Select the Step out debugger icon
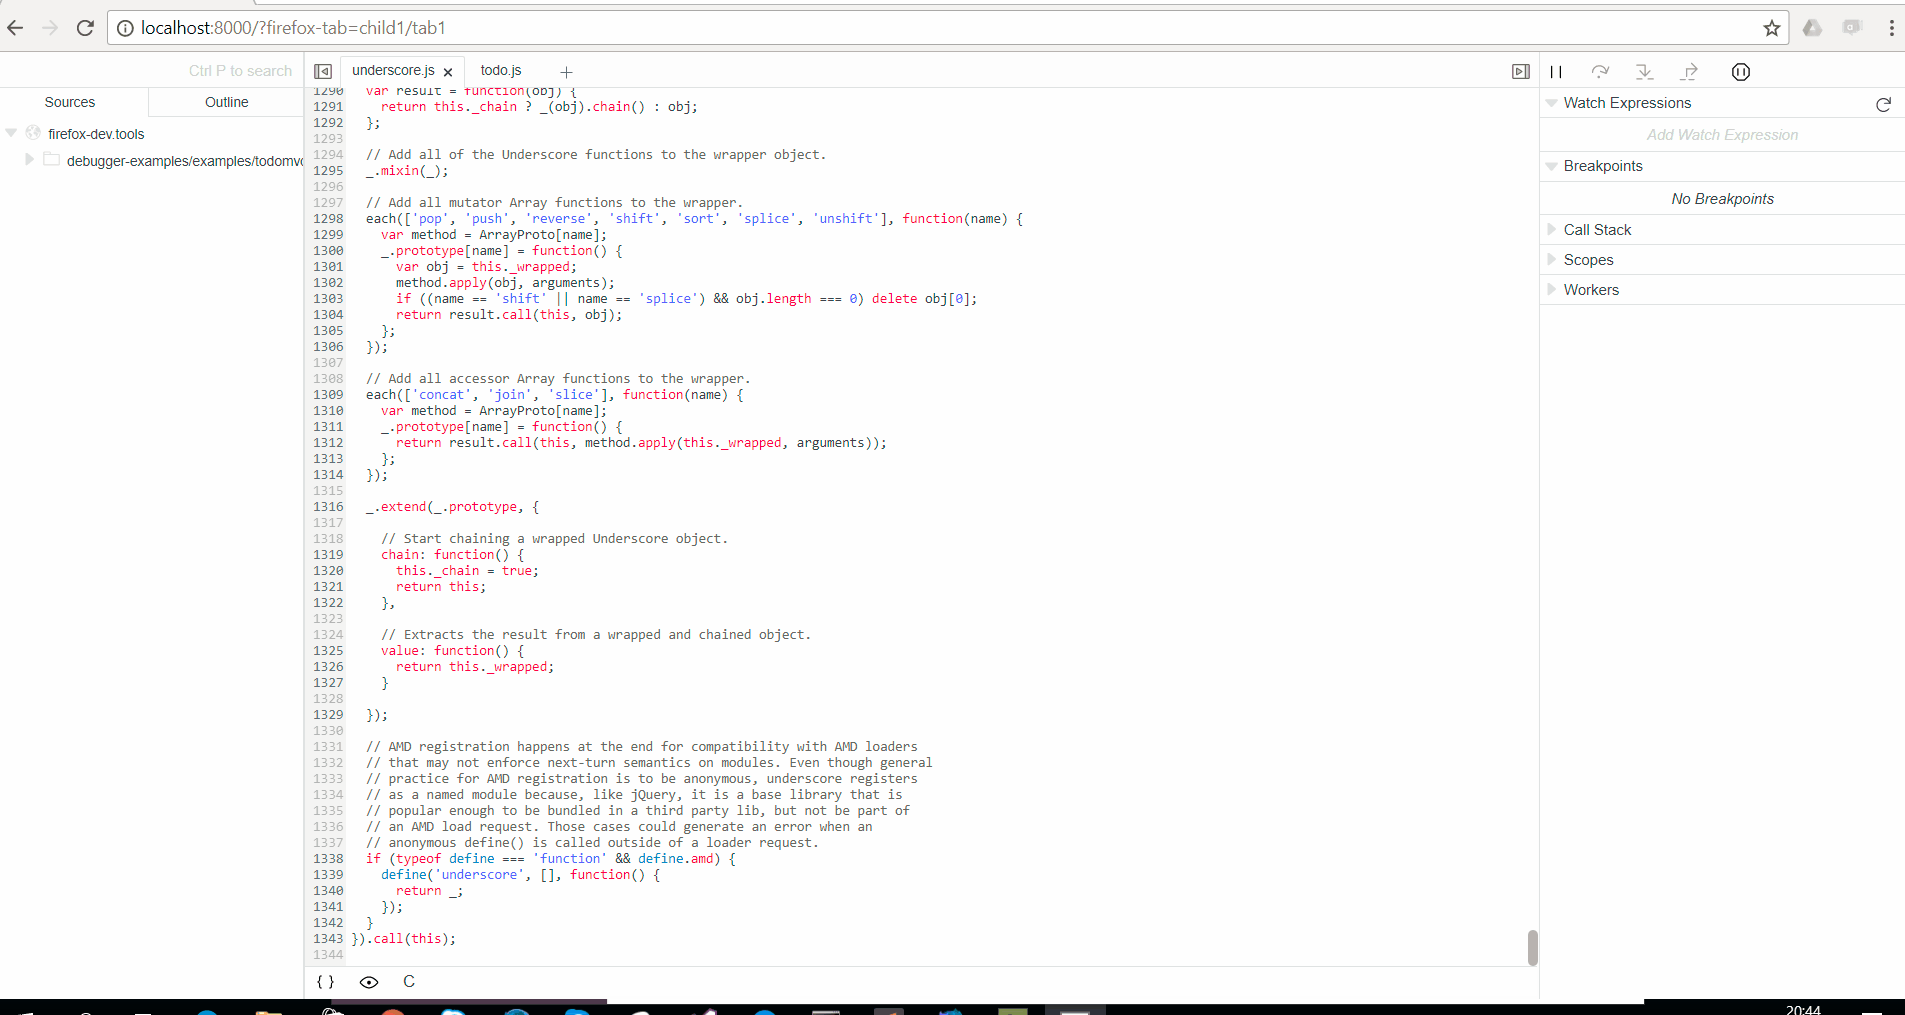The image size is (1905, 1015). click(1690, 72)
